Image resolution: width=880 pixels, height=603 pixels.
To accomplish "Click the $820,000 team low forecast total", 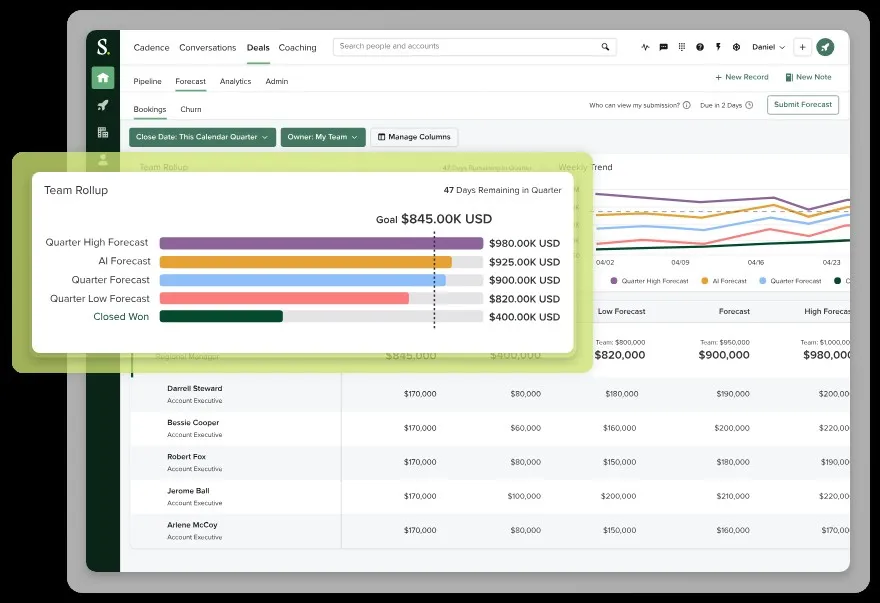I will pyautogui.click(x=620, y=355).
